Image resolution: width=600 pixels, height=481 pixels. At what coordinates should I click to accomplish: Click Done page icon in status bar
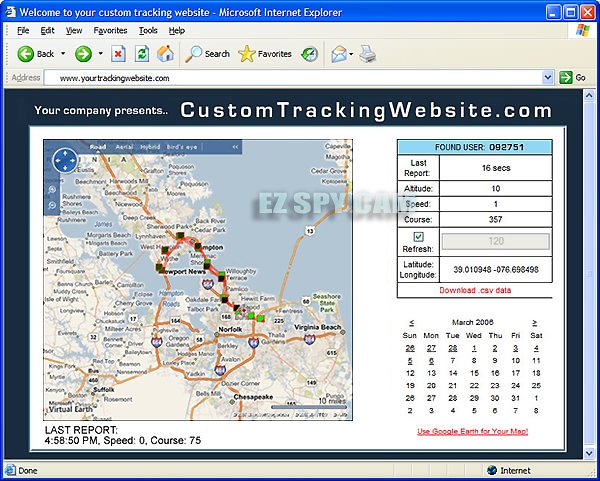coord(10,470)
